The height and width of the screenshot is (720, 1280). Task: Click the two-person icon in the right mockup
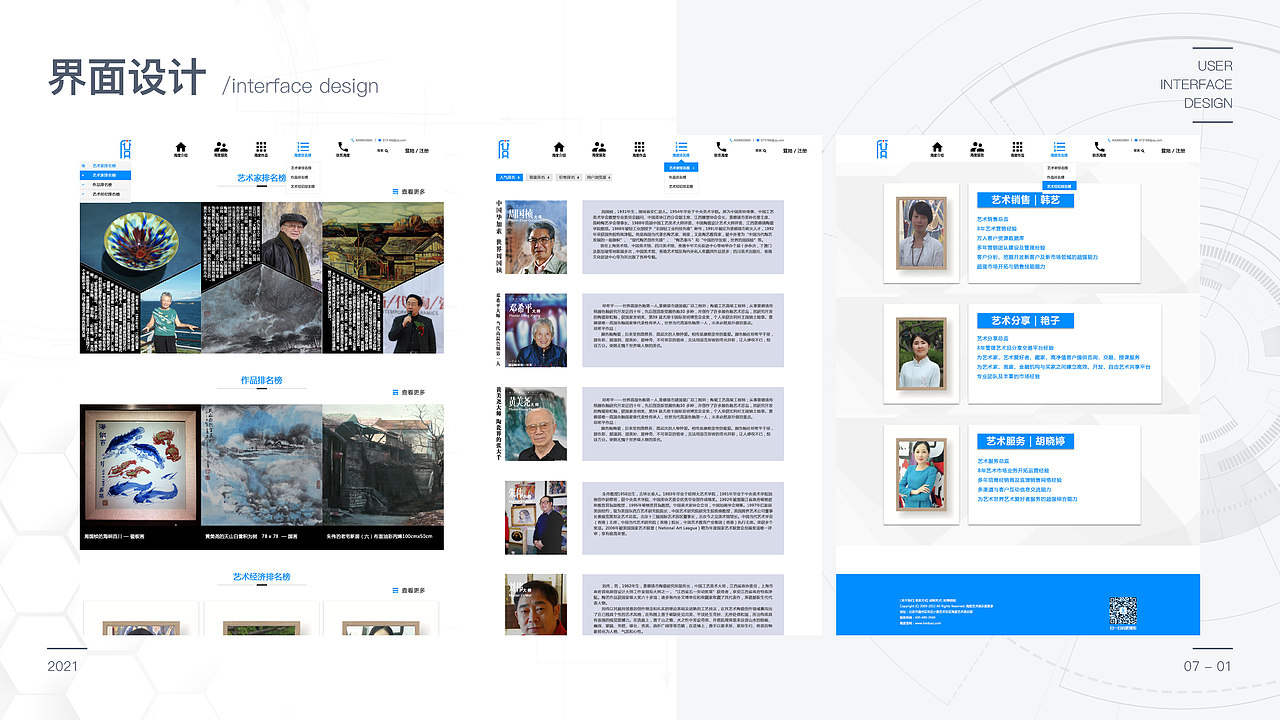[x=977, y=147]
